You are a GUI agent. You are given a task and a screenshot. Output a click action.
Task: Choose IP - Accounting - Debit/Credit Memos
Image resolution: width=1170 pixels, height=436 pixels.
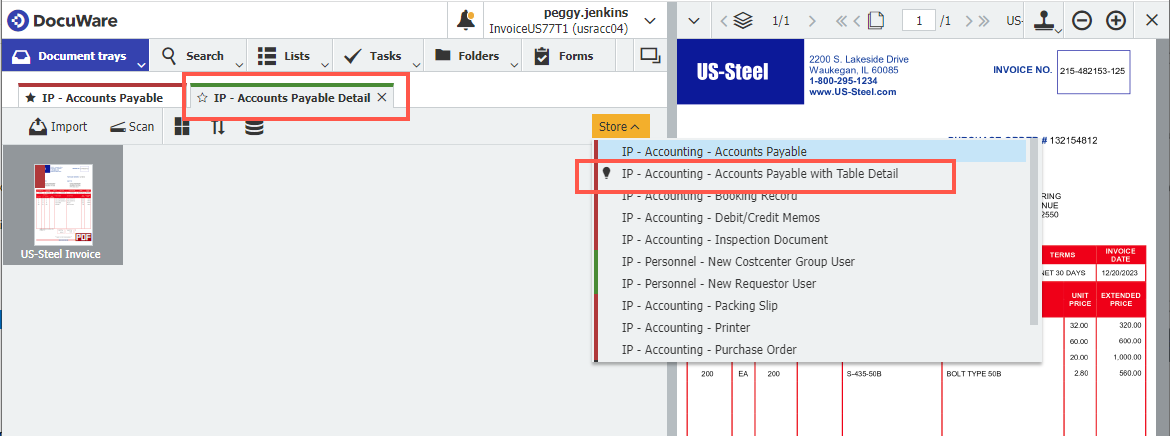[x=811, y=218]
